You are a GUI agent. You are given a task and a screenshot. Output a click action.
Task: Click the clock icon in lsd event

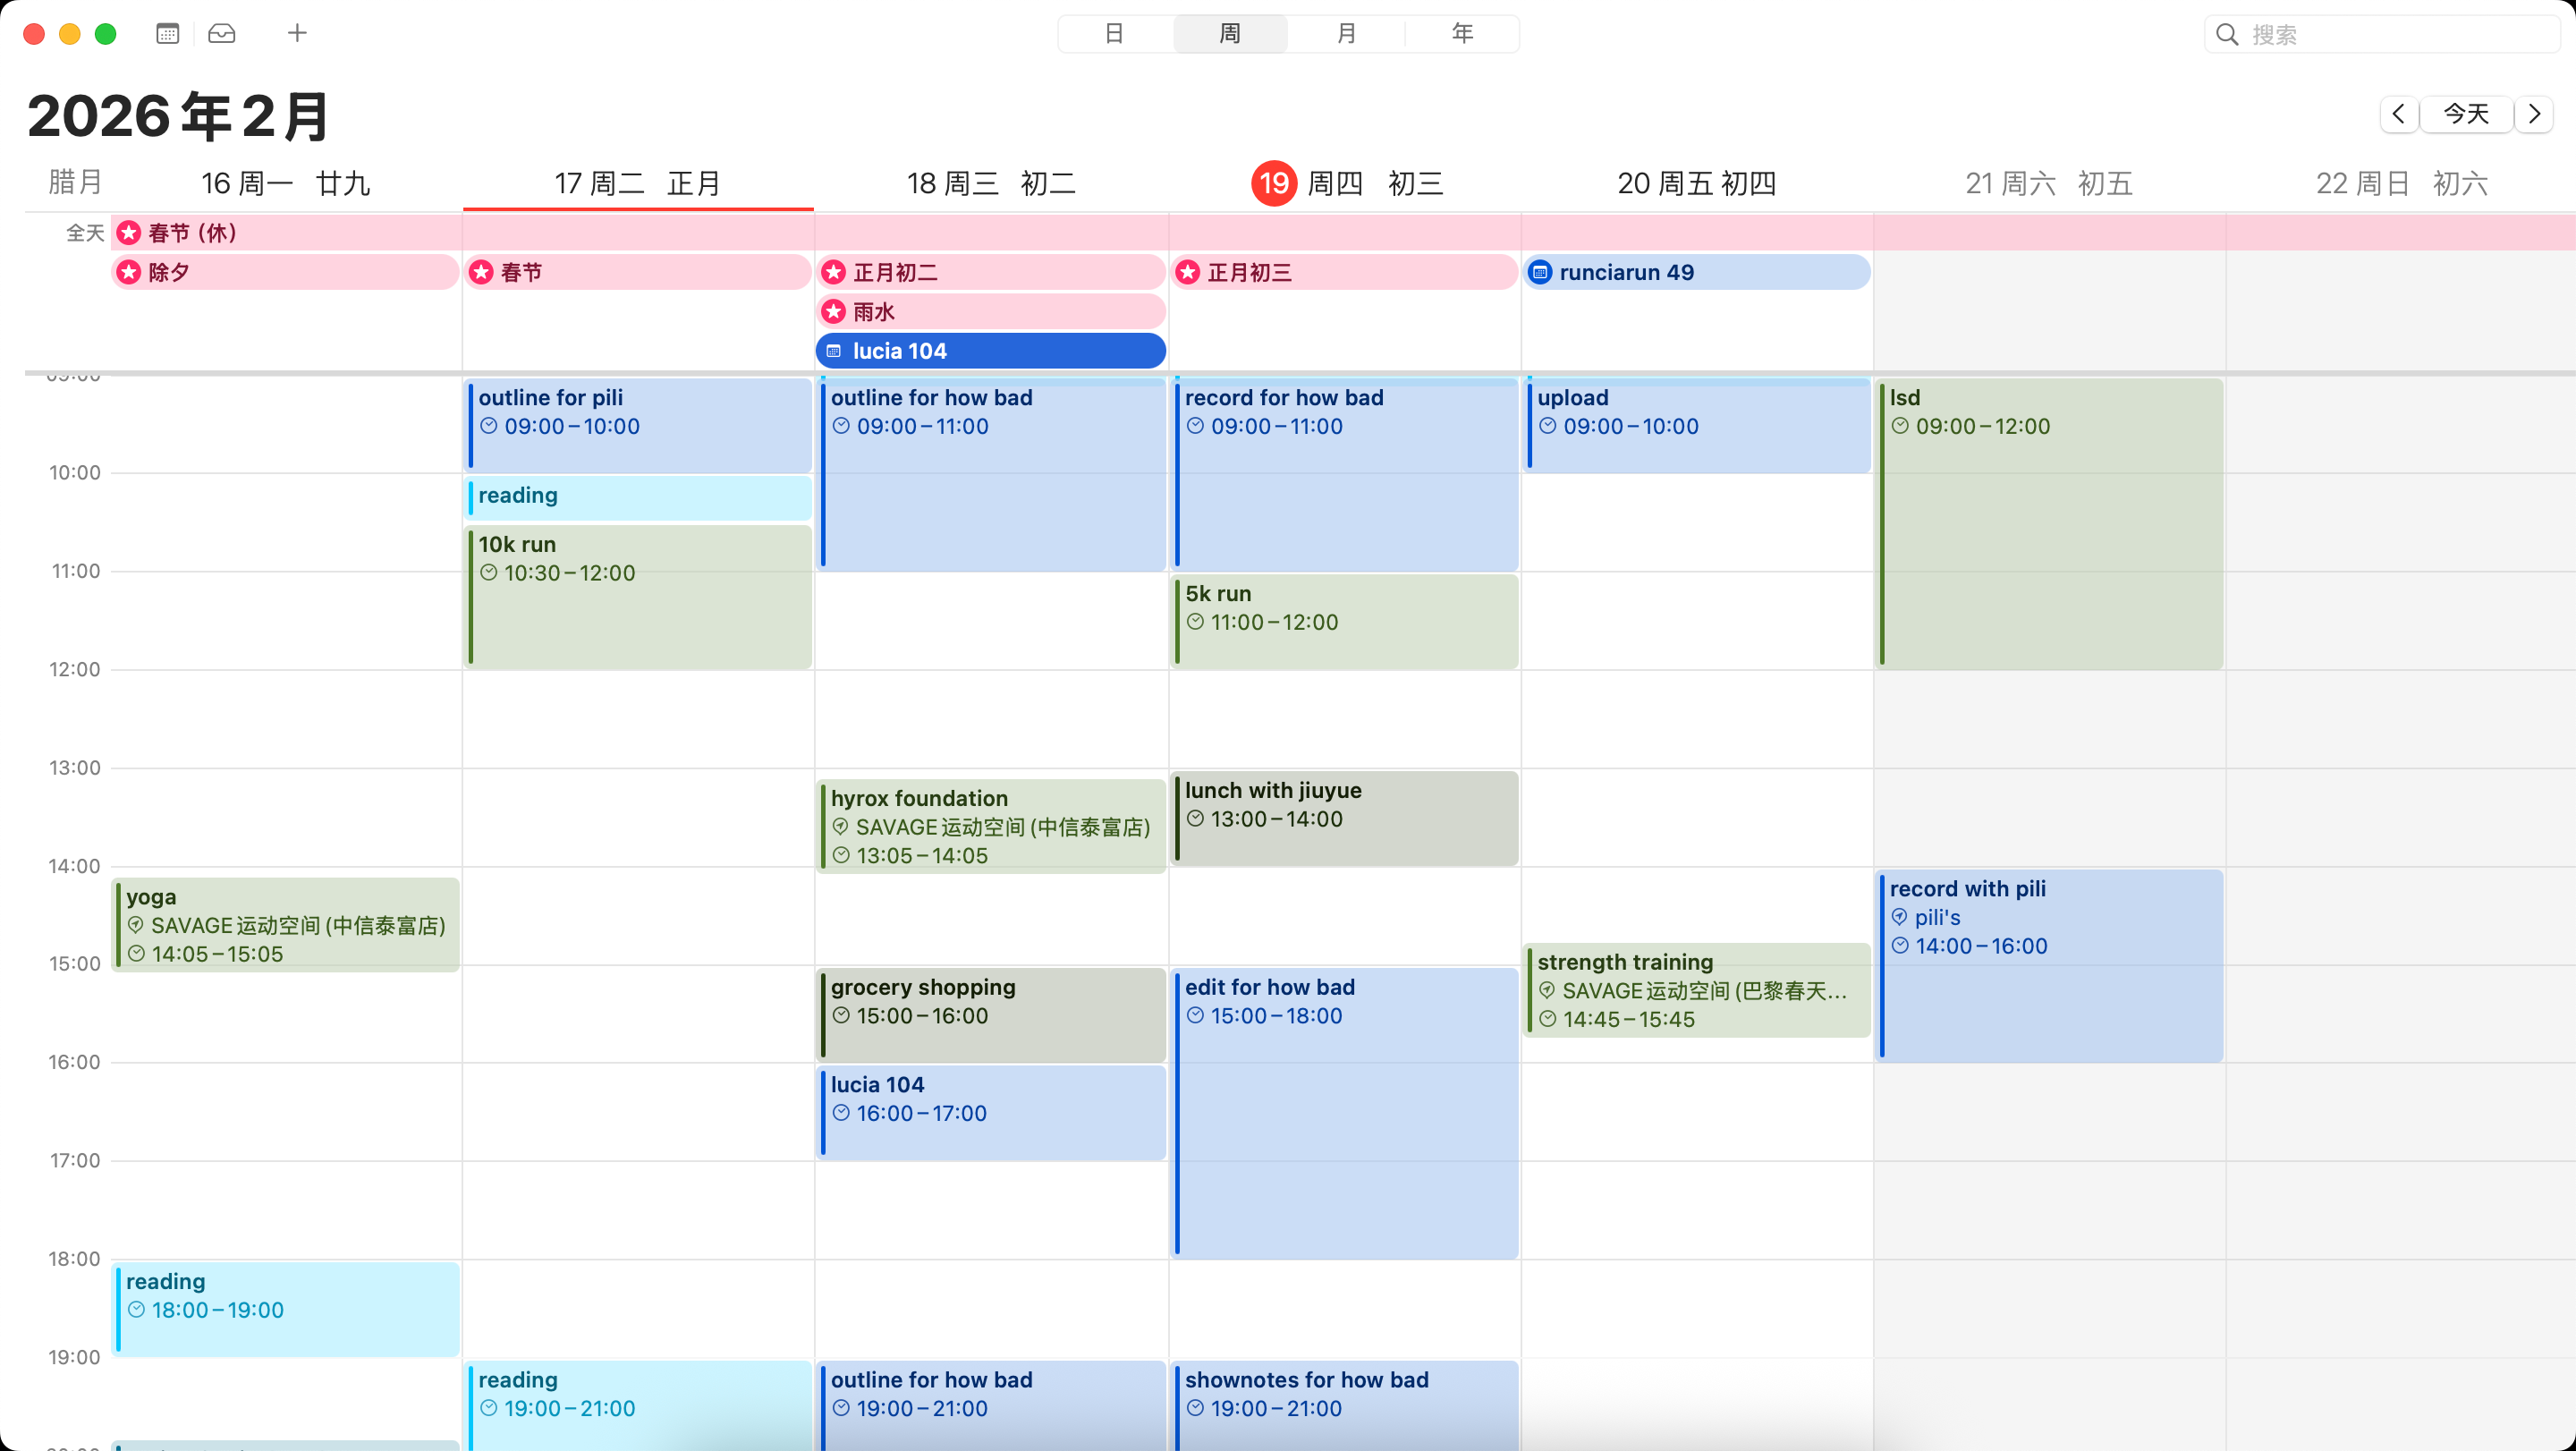[1900, 426]
